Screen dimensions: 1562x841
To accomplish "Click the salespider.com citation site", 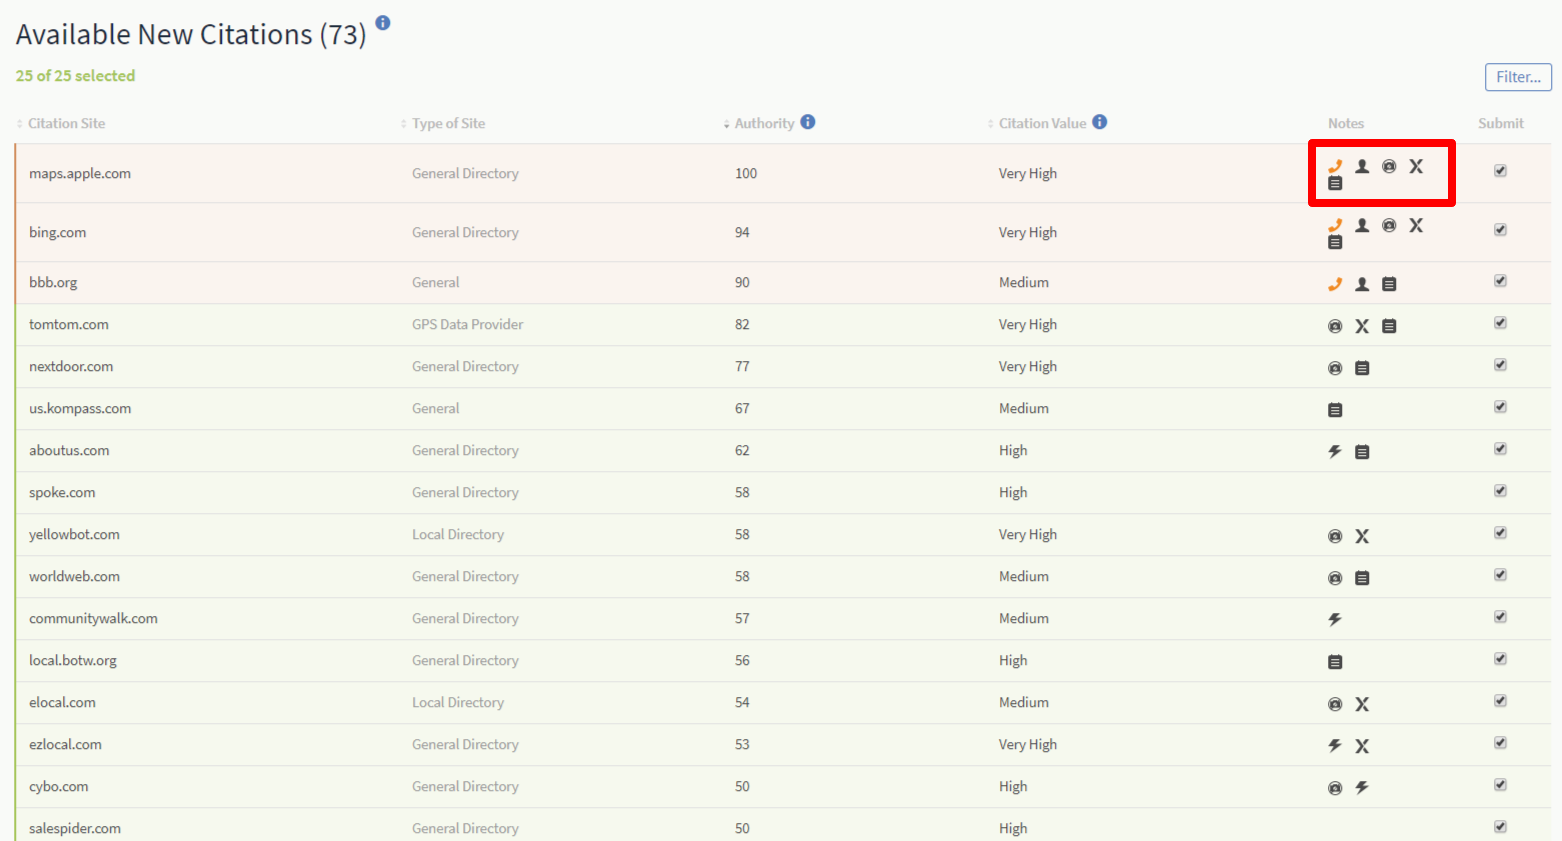I will pyautogui.click(x=75, y=828).
